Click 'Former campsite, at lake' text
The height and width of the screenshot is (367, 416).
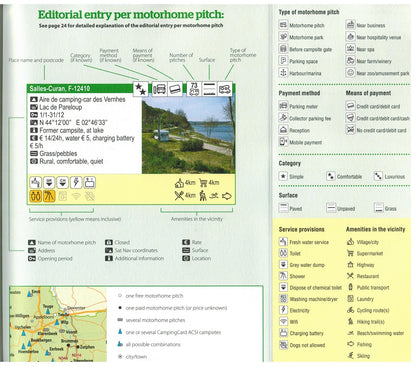(x=71, y=130)
